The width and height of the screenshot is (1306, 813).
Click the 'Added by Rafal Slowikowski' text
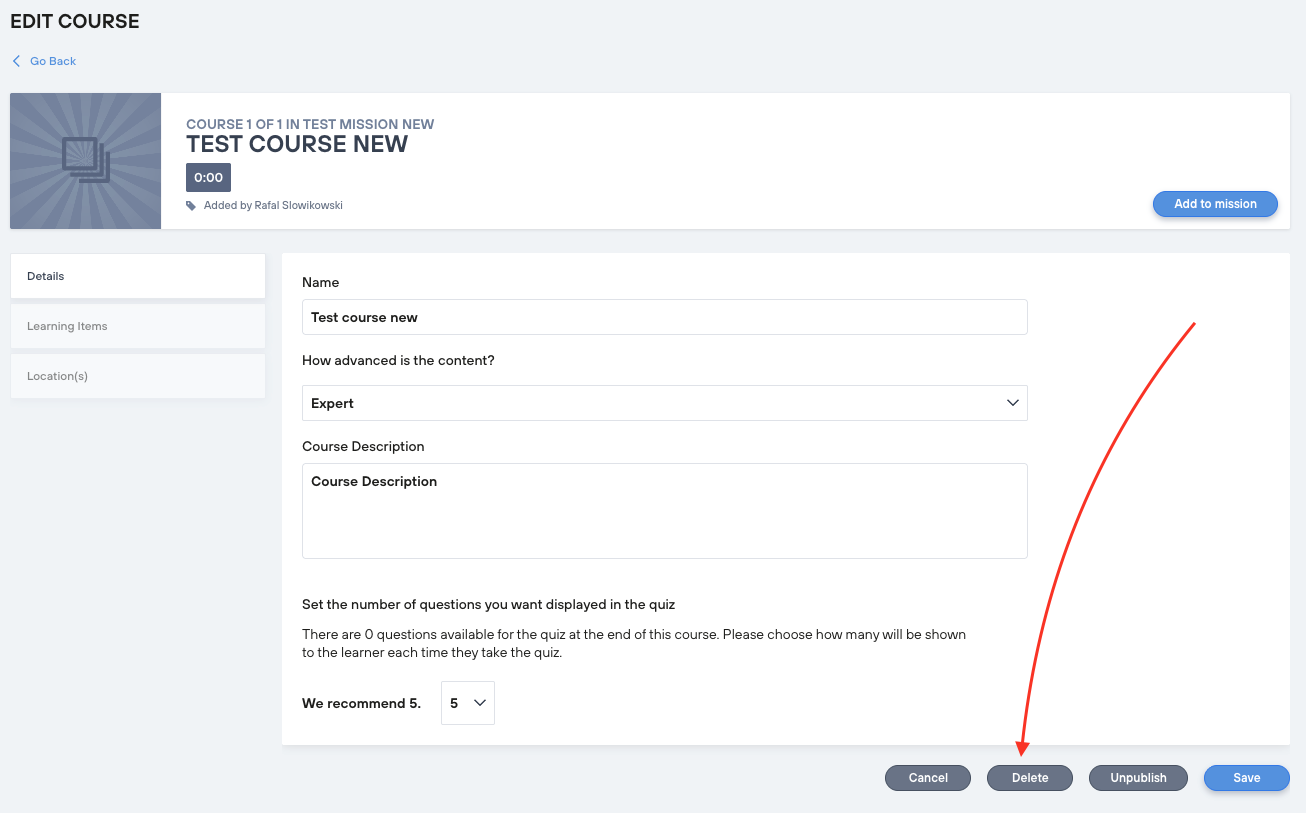coord(273,205)
